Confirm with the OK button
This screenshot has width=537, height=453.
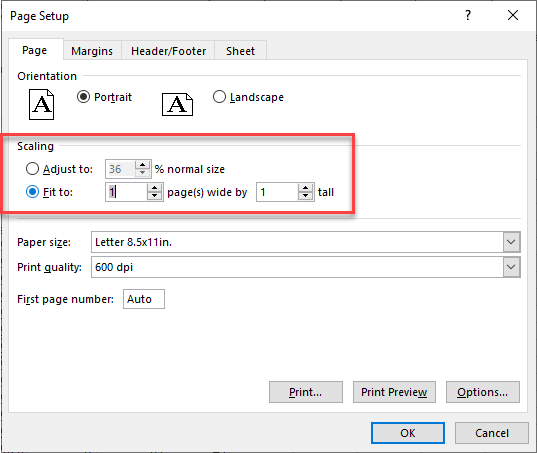[x=408, y=433]
